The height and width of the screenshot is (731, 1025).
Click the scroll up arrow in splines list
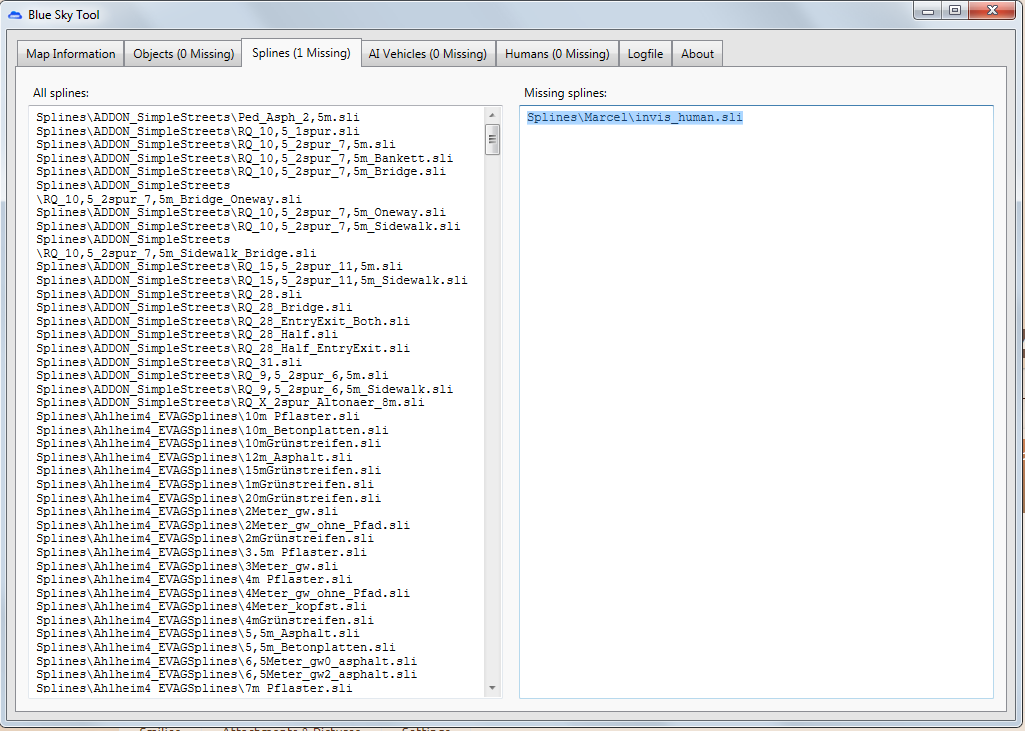click(x=492, y=114)
